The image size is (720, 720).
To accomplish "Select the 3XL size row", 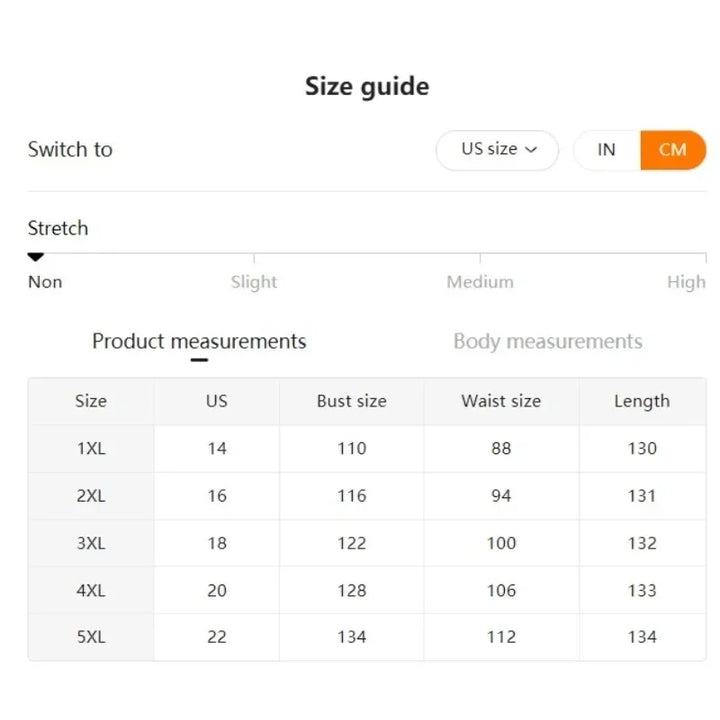I will tap(91, 543).
